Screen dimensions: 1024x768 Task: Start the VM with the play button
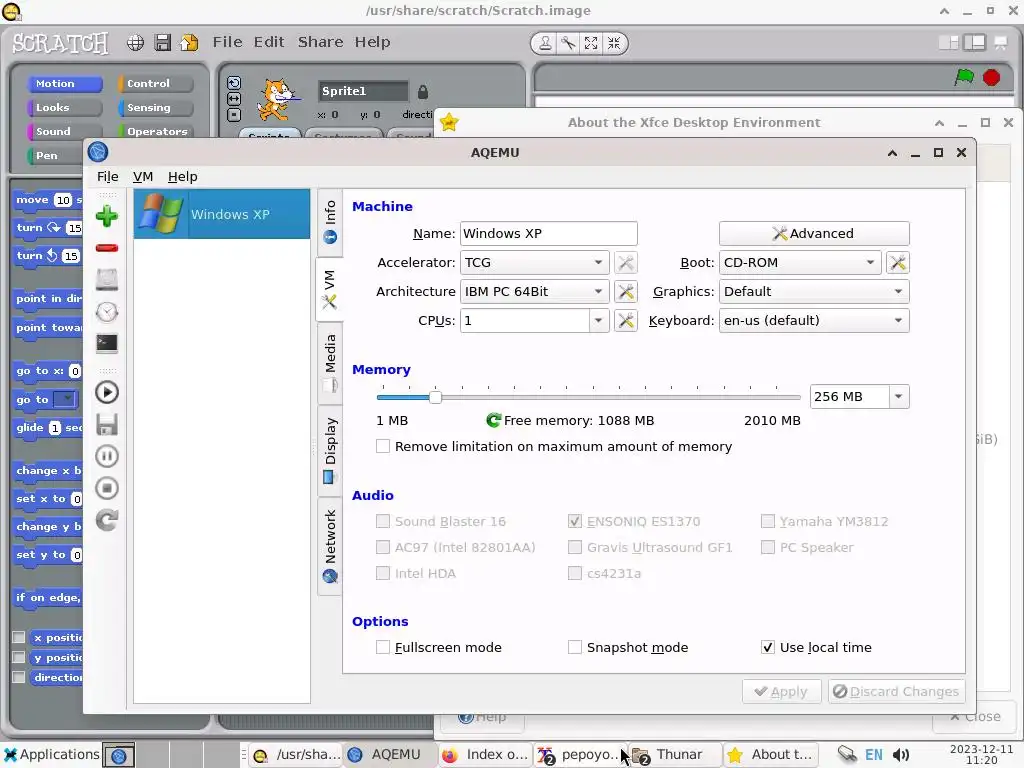[x=106, y=392]
